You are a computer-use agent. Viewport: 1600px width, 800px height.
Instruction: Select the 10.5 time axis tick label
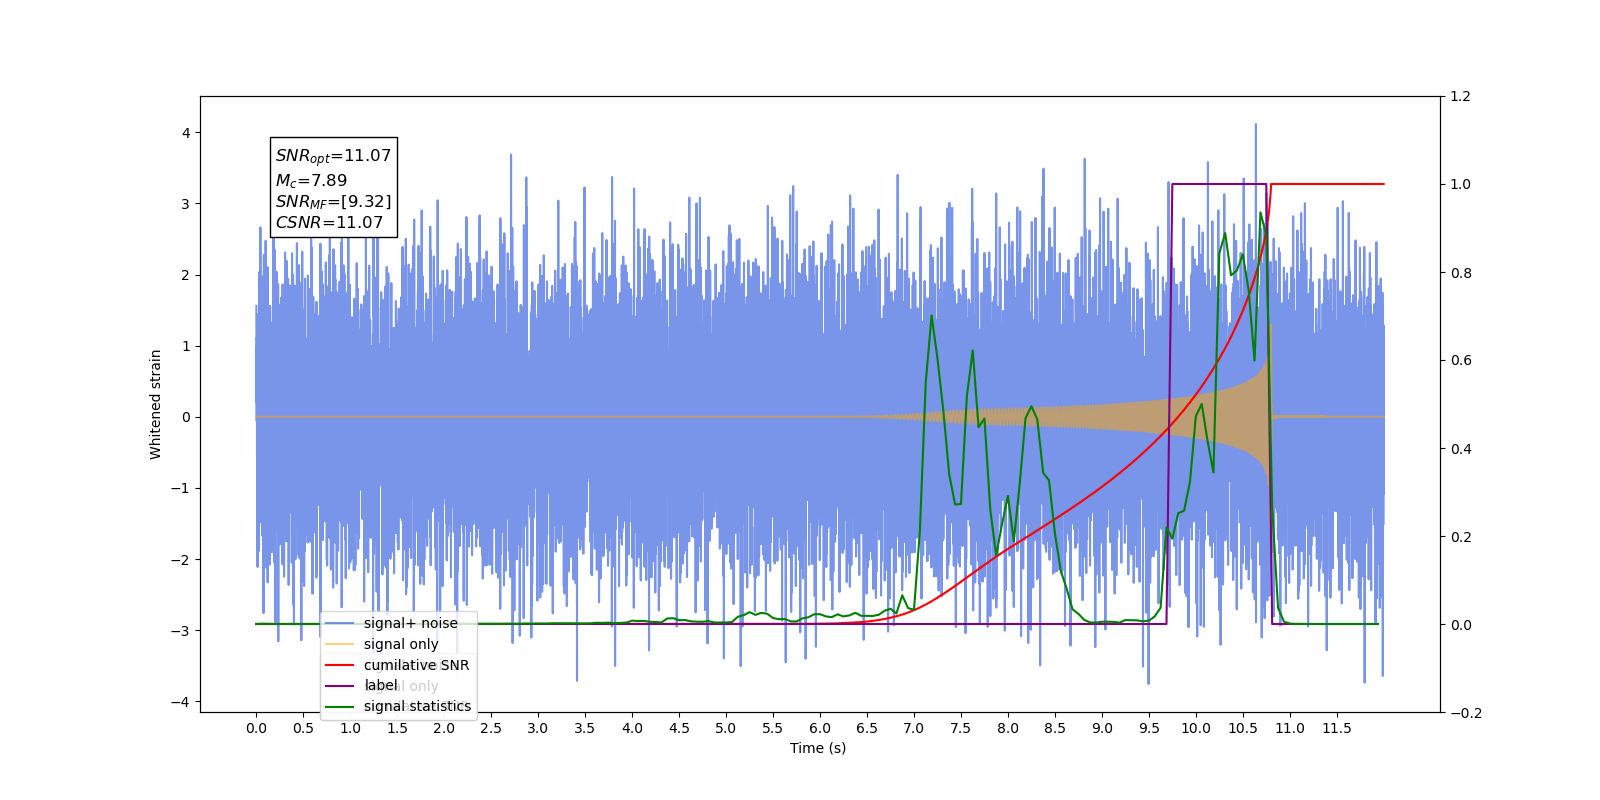pos(1243,728)
